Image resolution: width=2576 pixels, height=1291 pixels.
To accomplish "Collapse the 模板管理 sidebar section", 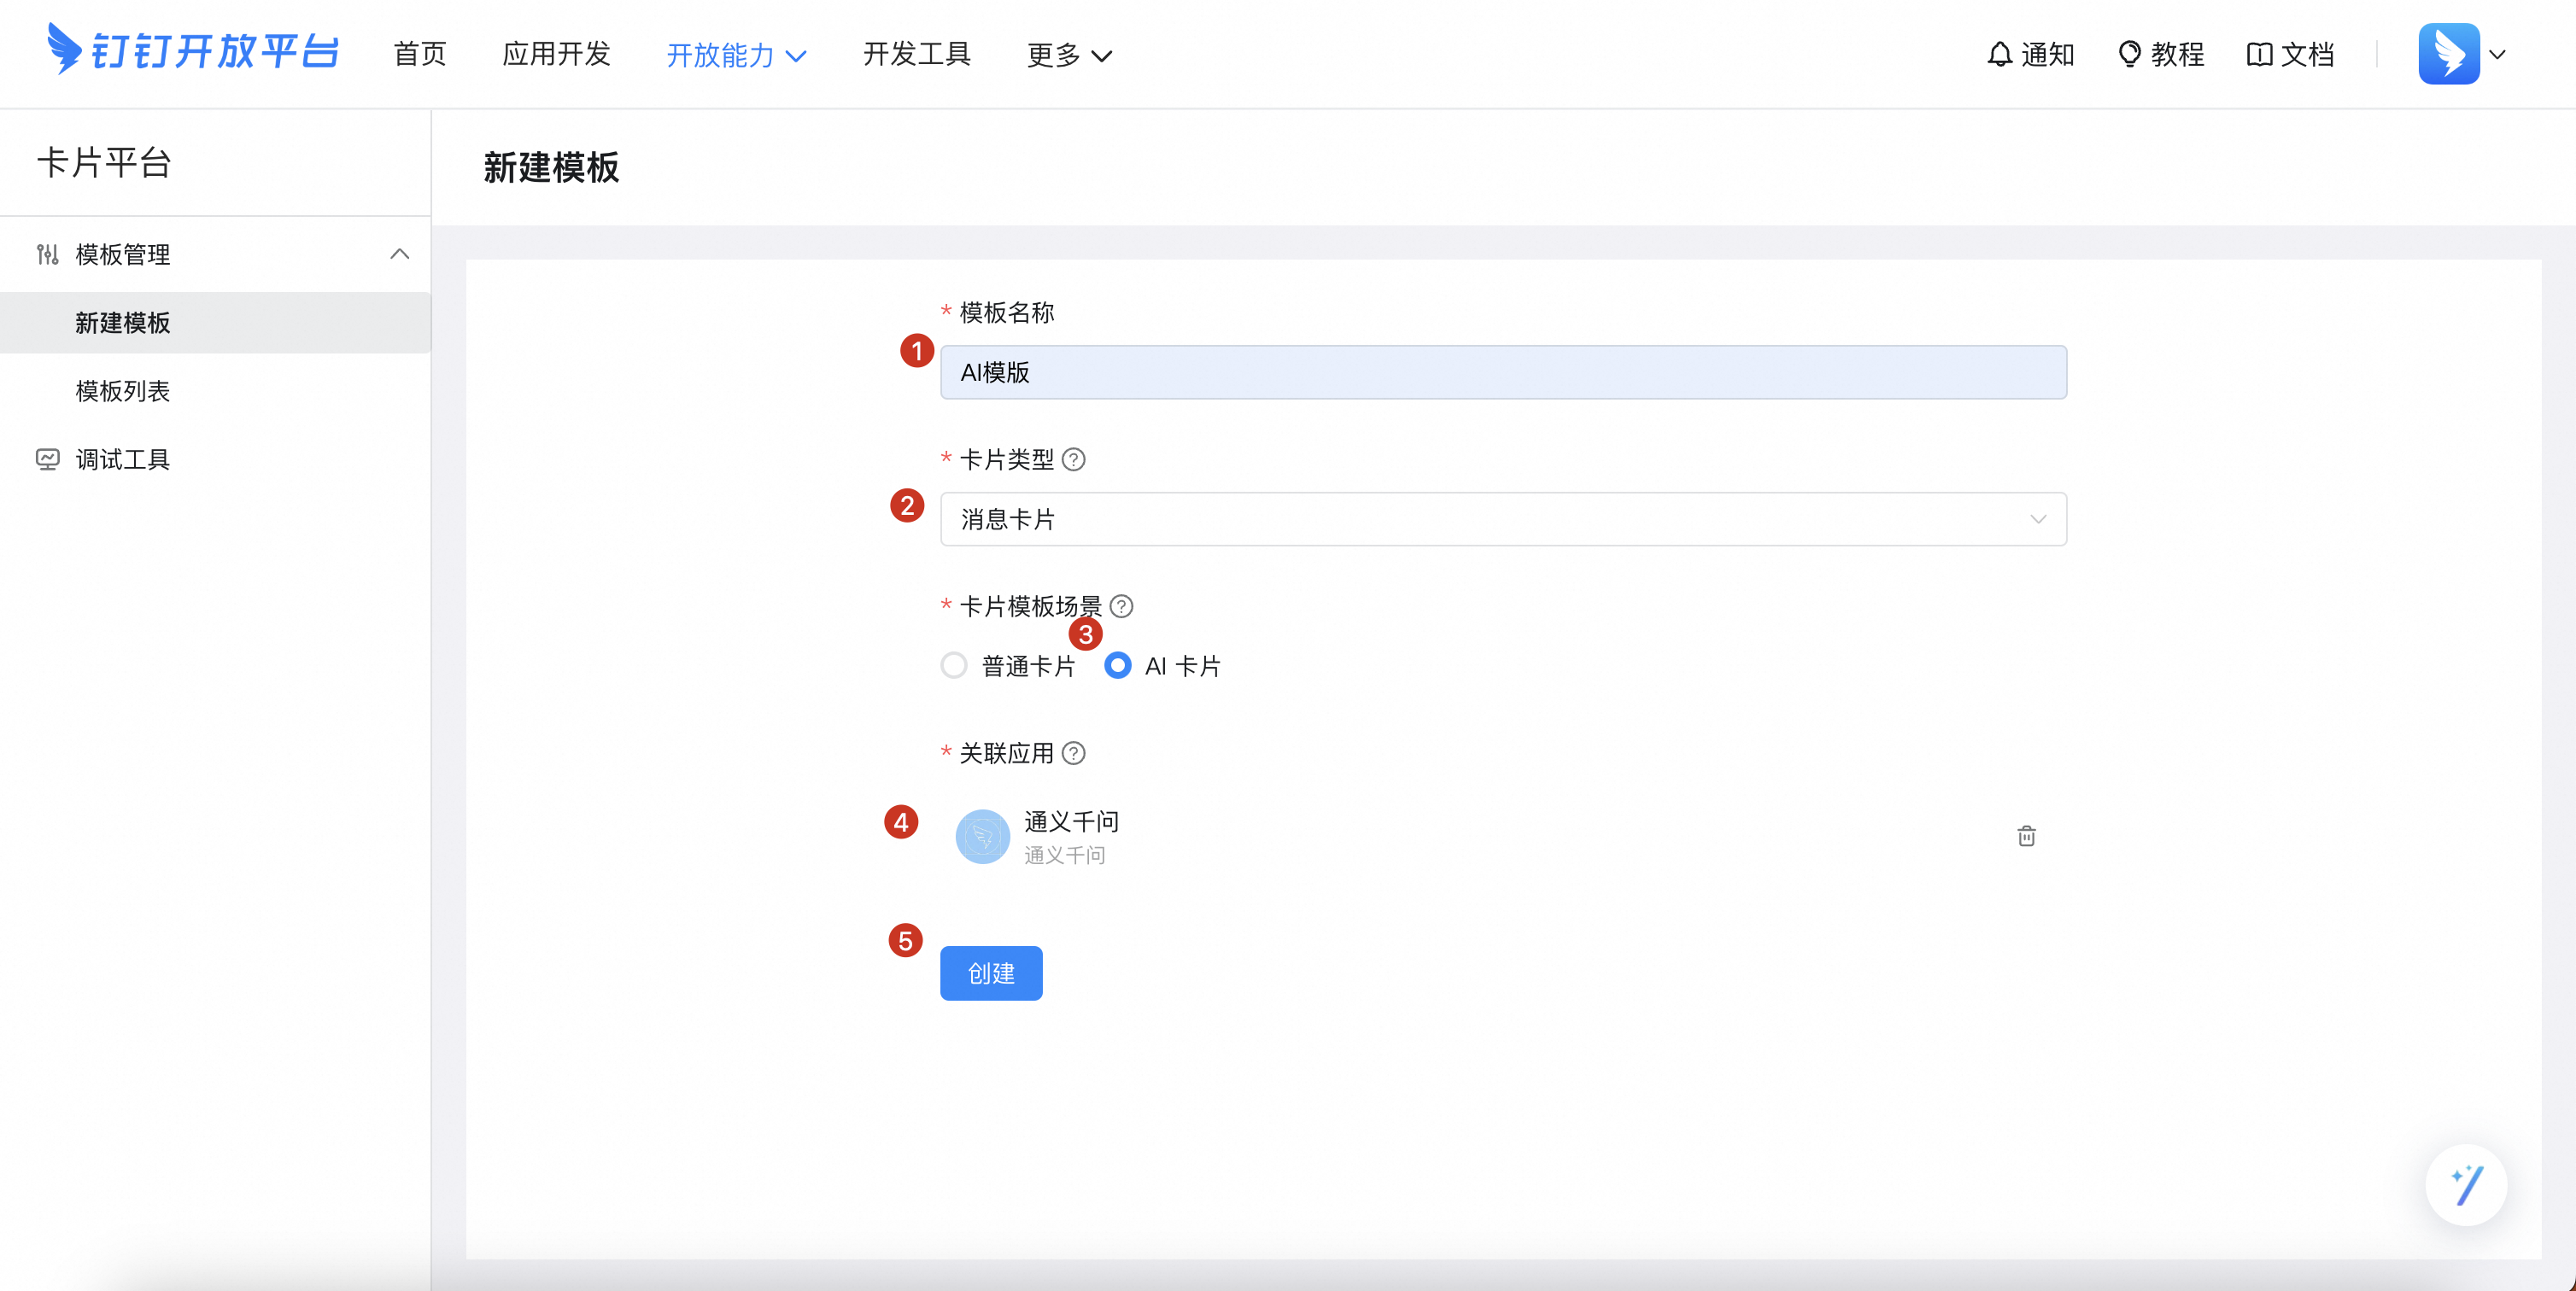I will [x=399, y=254].
